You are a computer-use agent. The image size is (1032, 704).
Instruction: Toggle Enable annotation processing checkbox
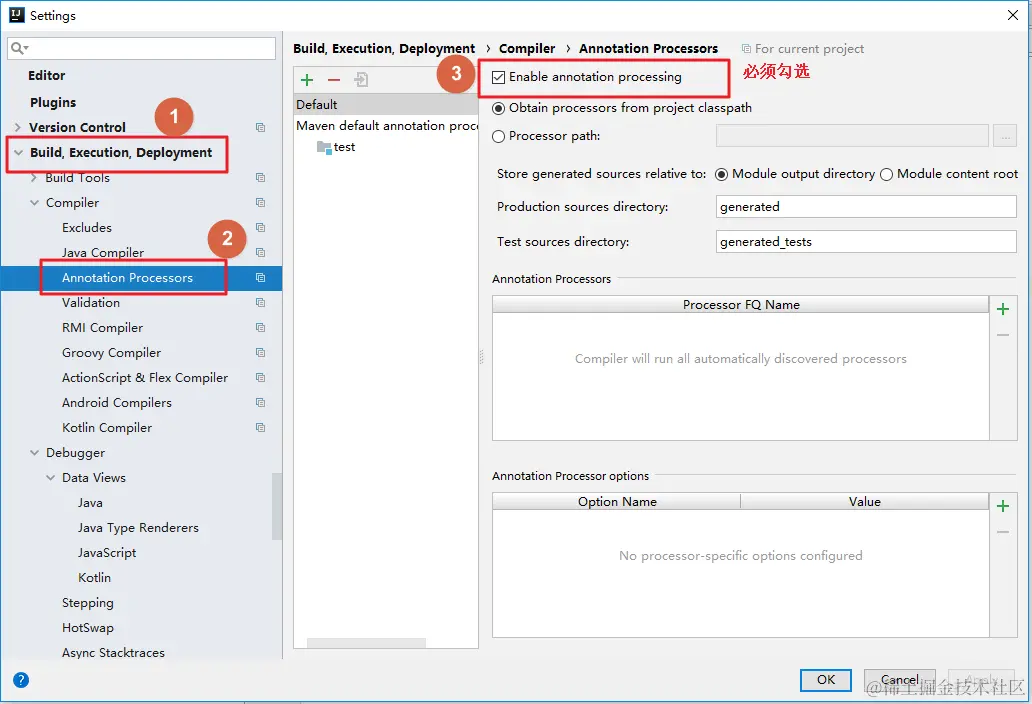pos(499,77)
